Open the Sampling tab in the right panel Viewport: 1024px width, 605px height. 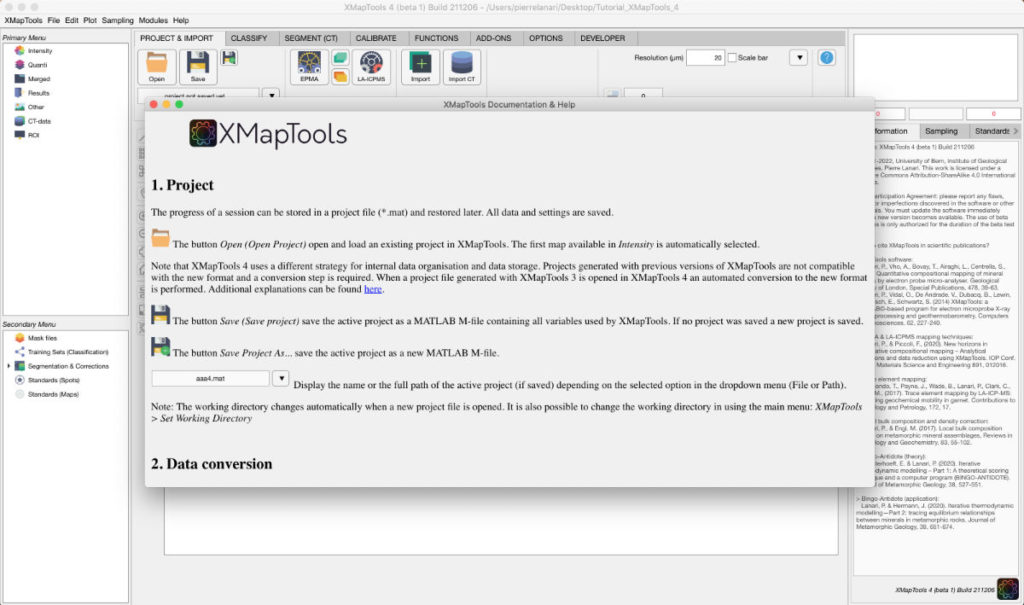(940, 131)
